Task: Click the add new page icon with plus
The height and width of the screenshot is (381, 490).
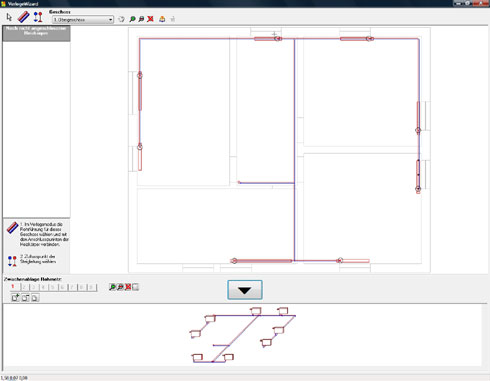Action: pos(15,298)
